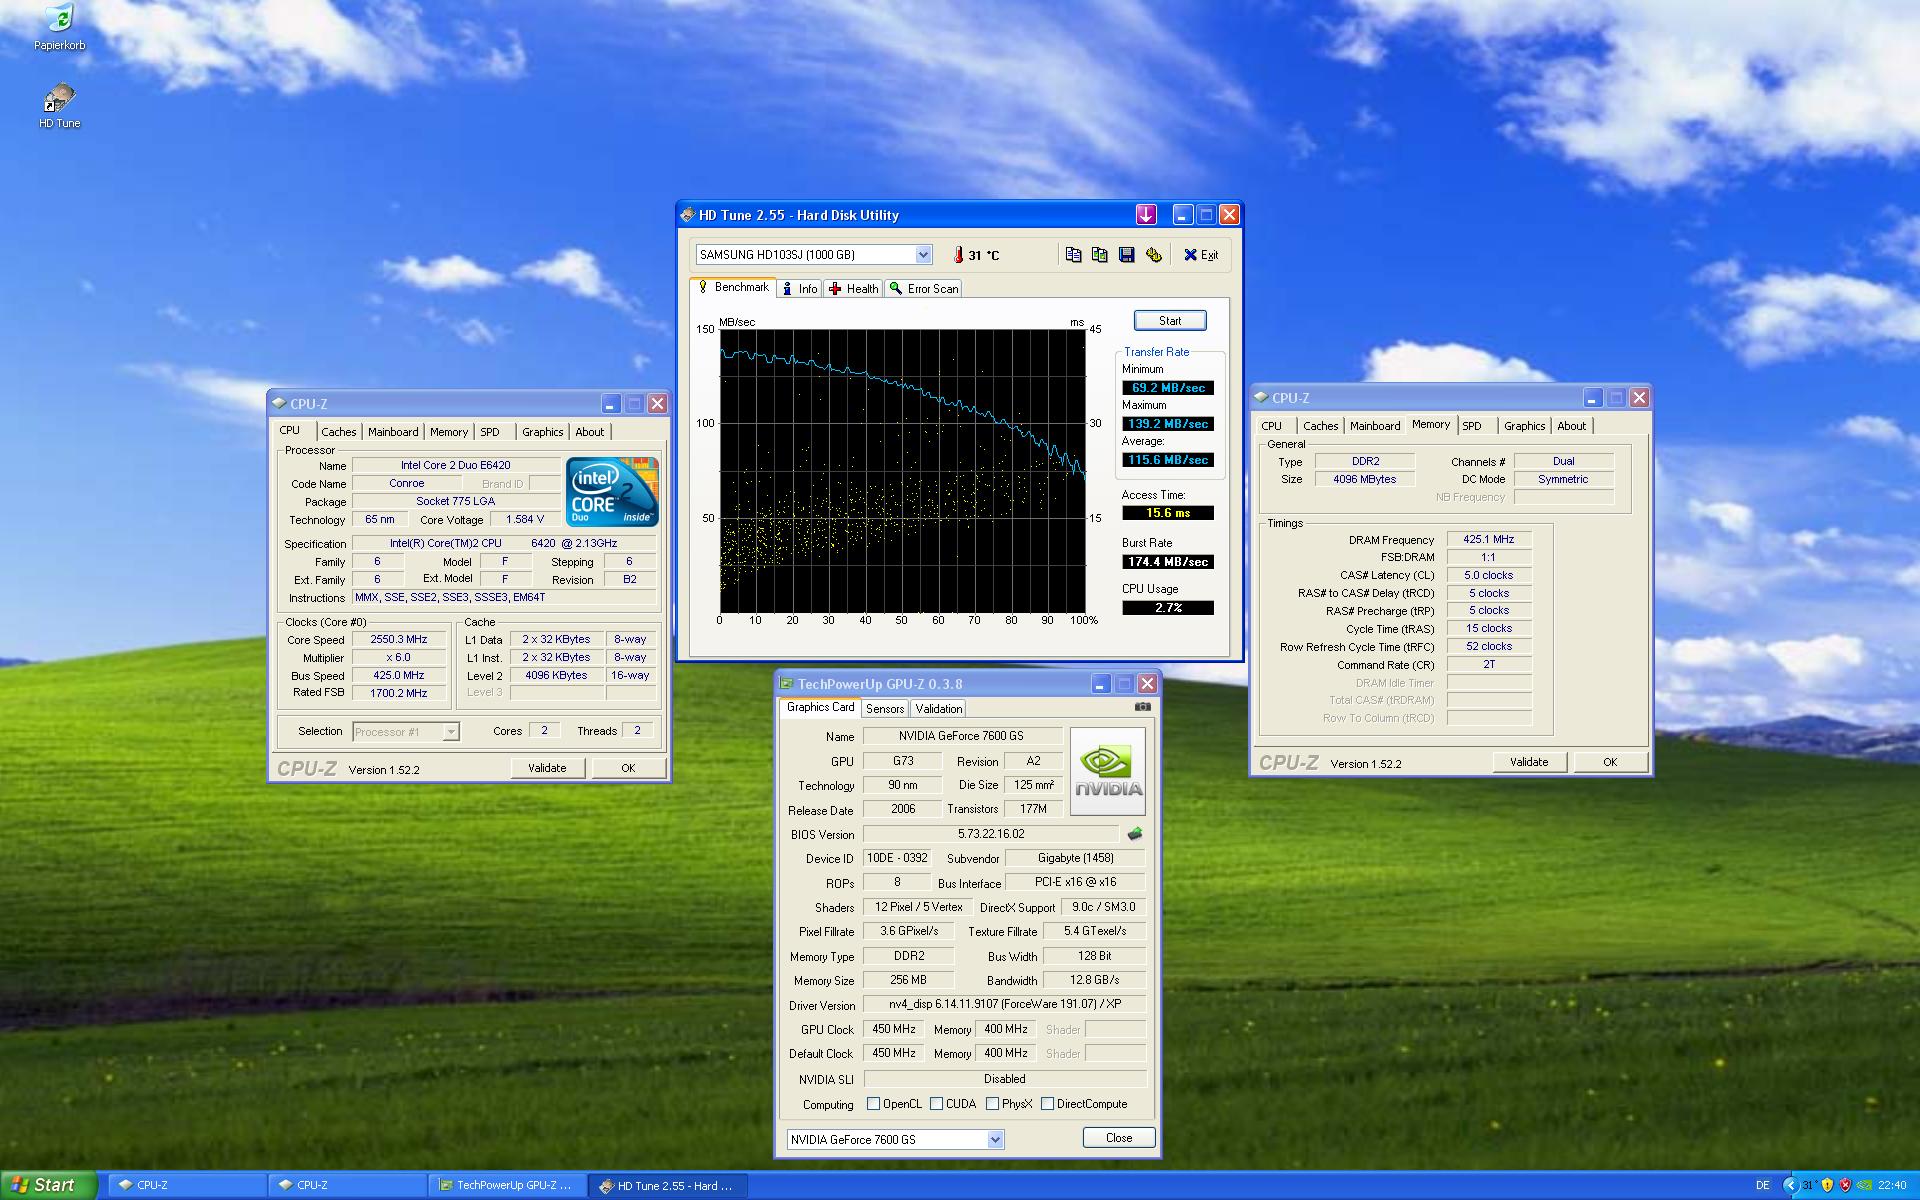Click Close button in GPU-Z

click(1119, 1138)
